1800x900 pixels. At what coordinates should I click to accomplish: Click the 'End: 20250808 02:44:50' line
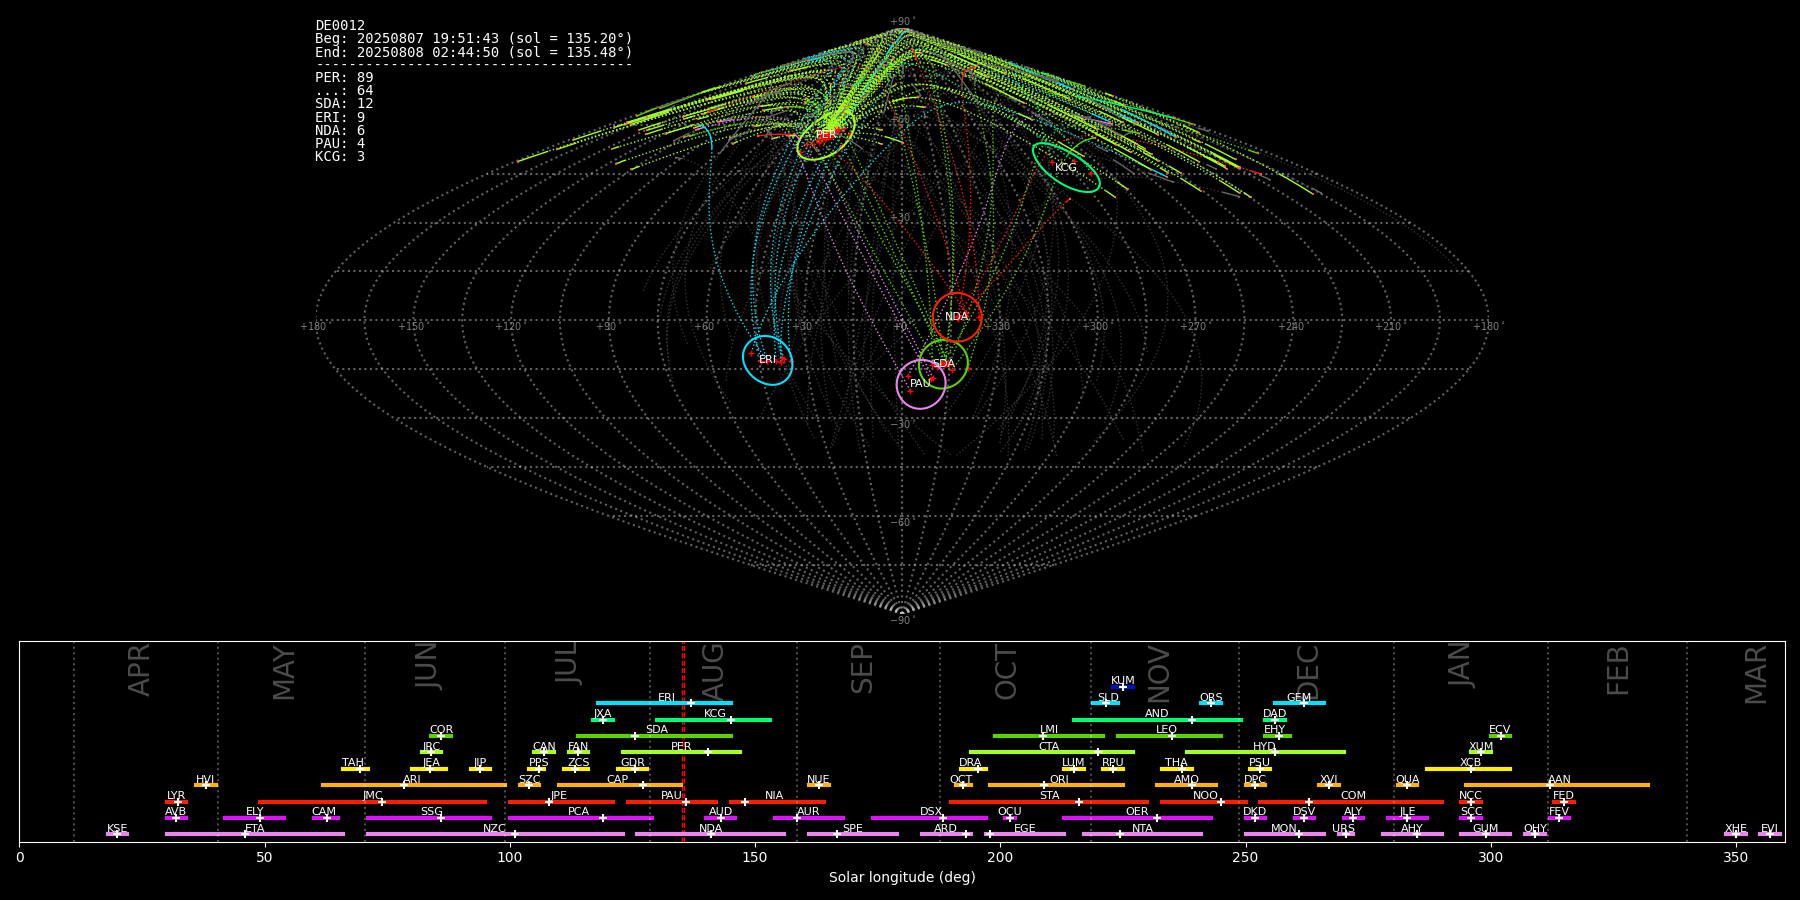pyautogui.click(x=474, y=52)
